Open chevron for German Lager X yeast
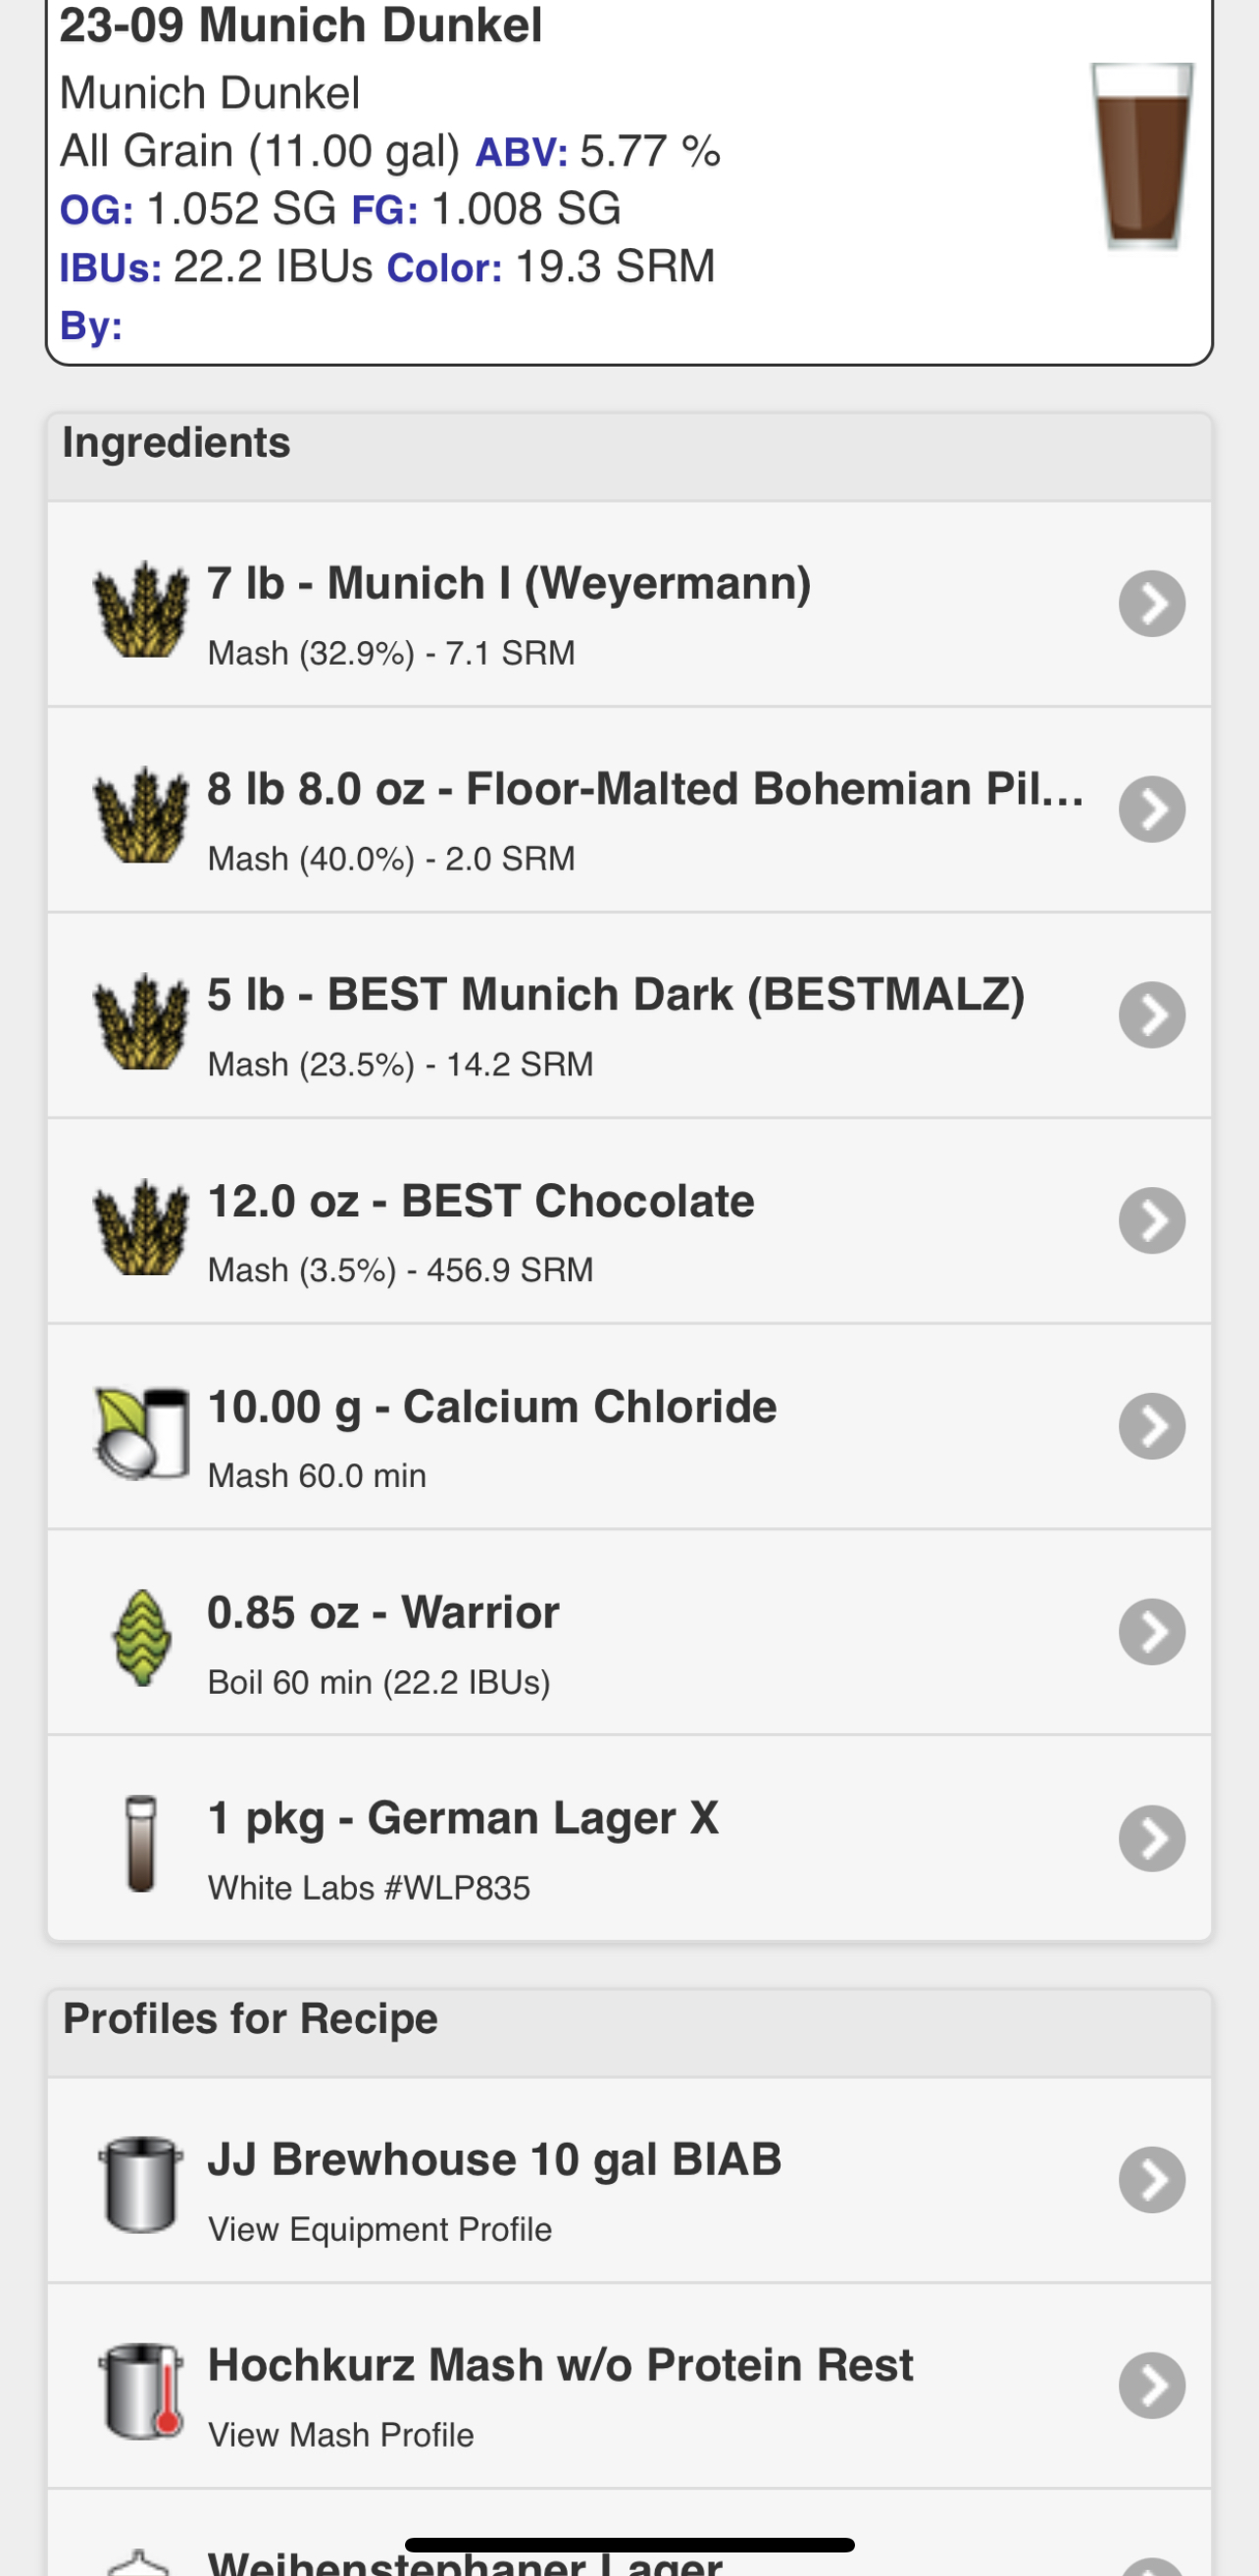 [x=1152, y=1838]
